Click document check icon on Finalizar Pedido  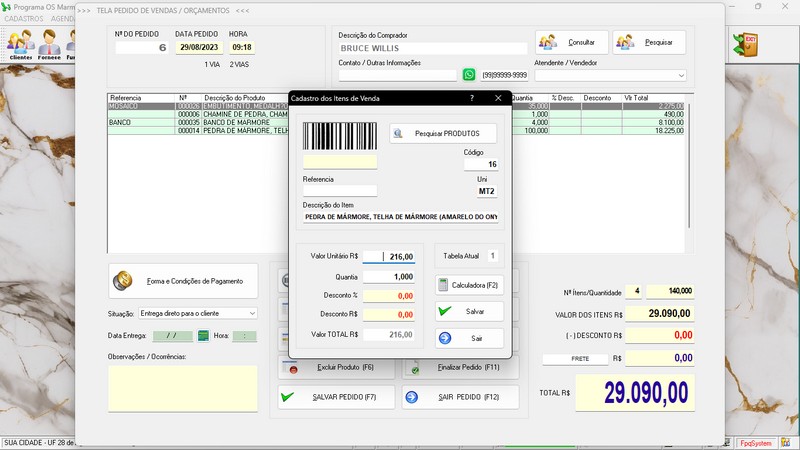(x=415, y=369)
